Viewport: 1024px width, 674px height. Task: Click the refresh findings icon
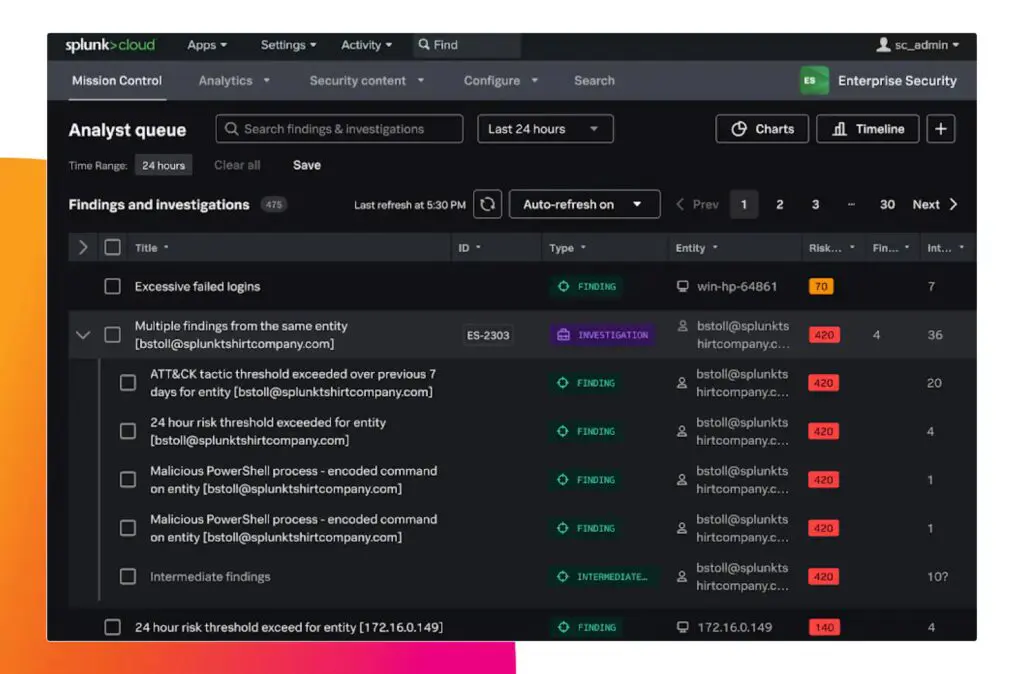click(x=489, y=204)
